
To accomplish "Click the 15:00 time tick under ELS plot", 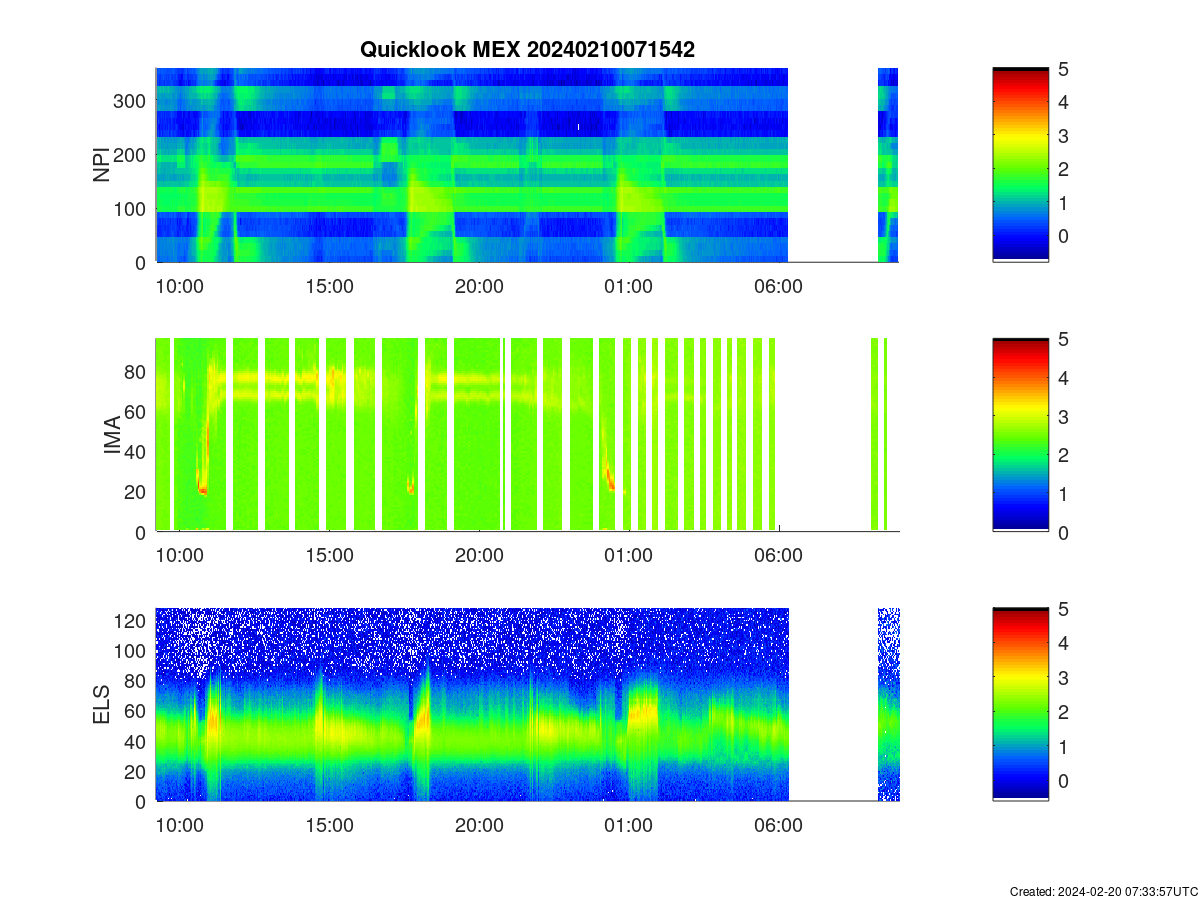I will (x=330, y=826).
